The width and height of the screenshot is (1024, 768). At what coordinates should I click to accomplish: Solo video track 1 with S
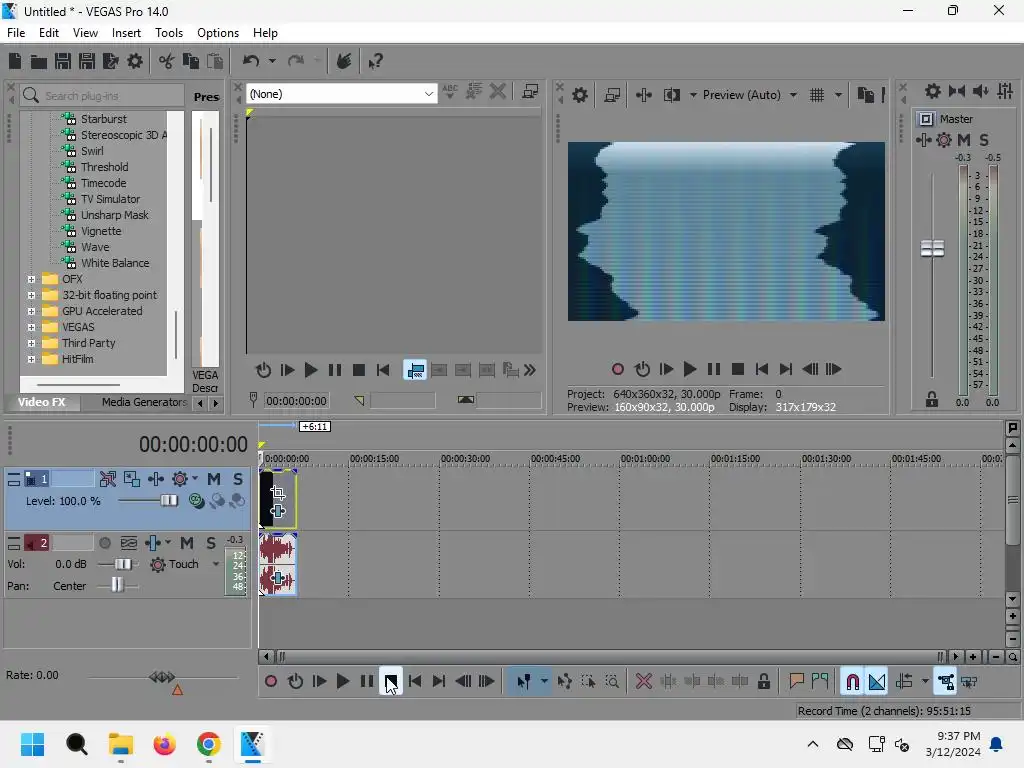(x=238, y=479)
